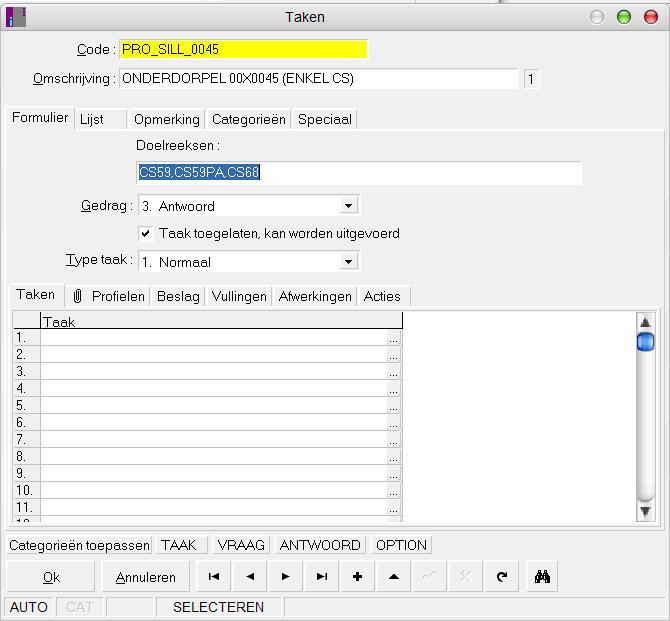Click the Doelreeksen input field
670x621 pixels.
[359, 173]
